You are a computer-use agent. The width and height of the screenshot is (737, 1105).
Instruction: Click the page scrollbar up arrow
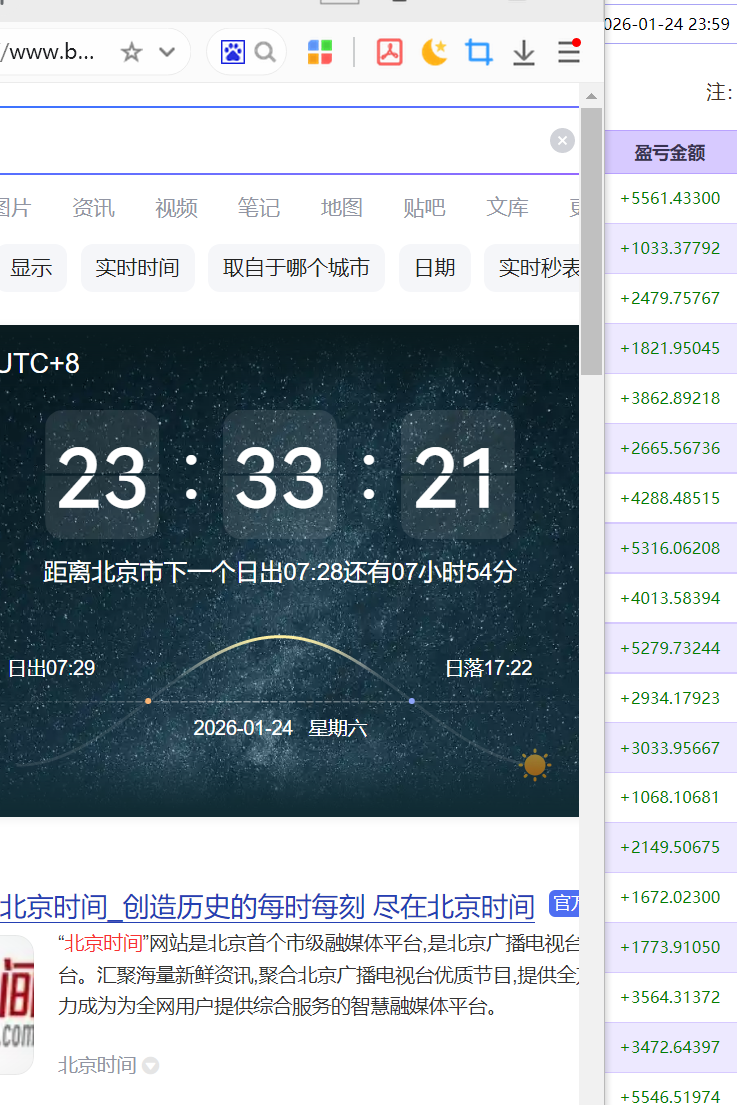[x=591, y=97]
